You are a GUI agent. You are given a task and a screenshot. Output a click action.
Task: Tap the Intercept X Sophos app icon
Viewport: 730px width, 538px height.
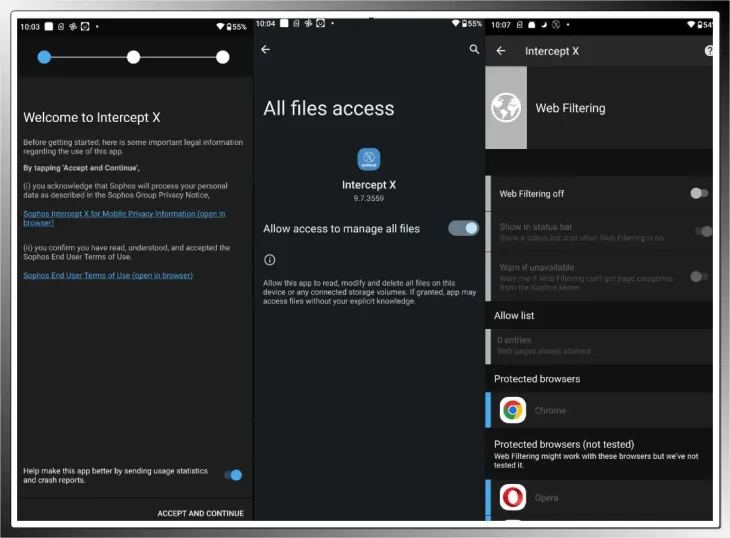coord(368,160)
